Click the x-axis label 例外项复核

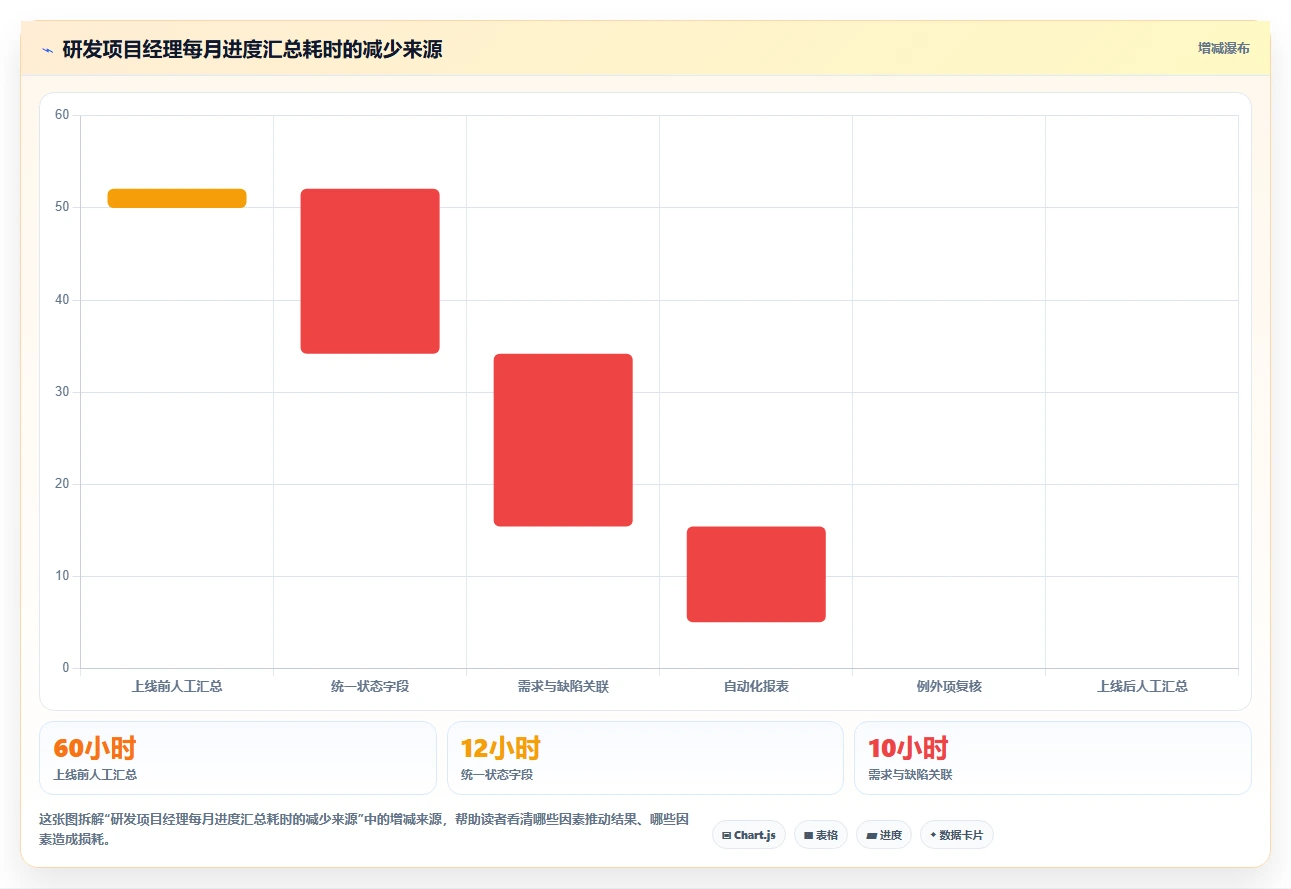click(949, 686)
